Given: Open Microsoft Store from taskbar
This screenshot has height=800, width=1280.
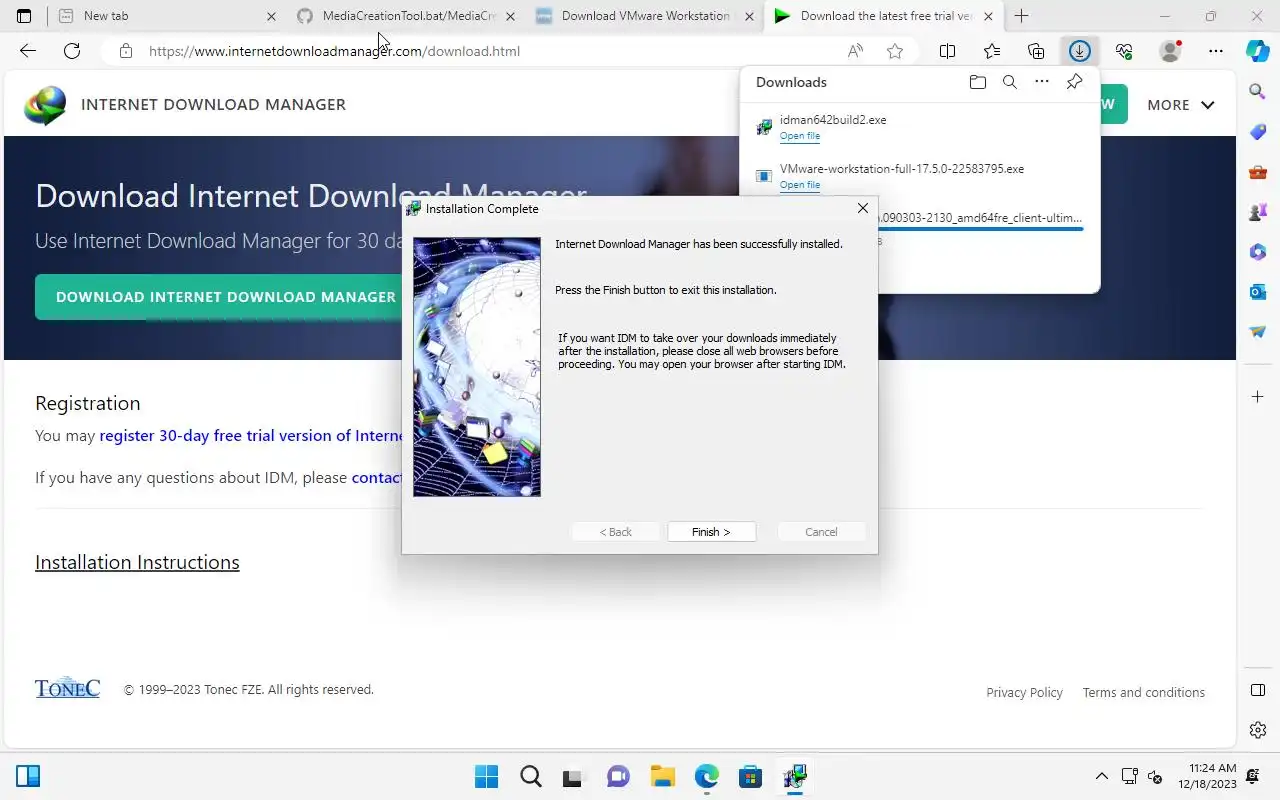Looking at the screenshot, I should tap(750, 776).
